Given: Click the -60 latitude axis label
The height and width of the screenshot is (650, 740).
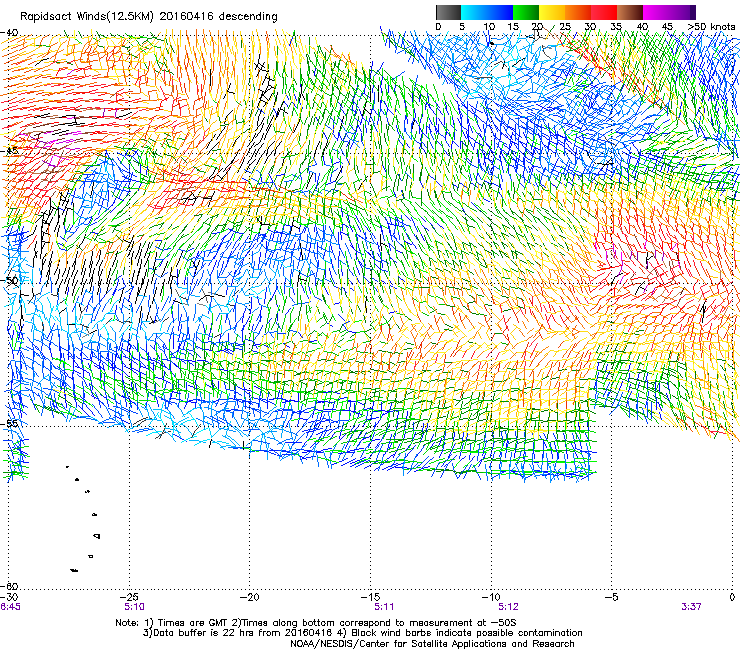Looking at the screenshot, I should pos(9,586).
